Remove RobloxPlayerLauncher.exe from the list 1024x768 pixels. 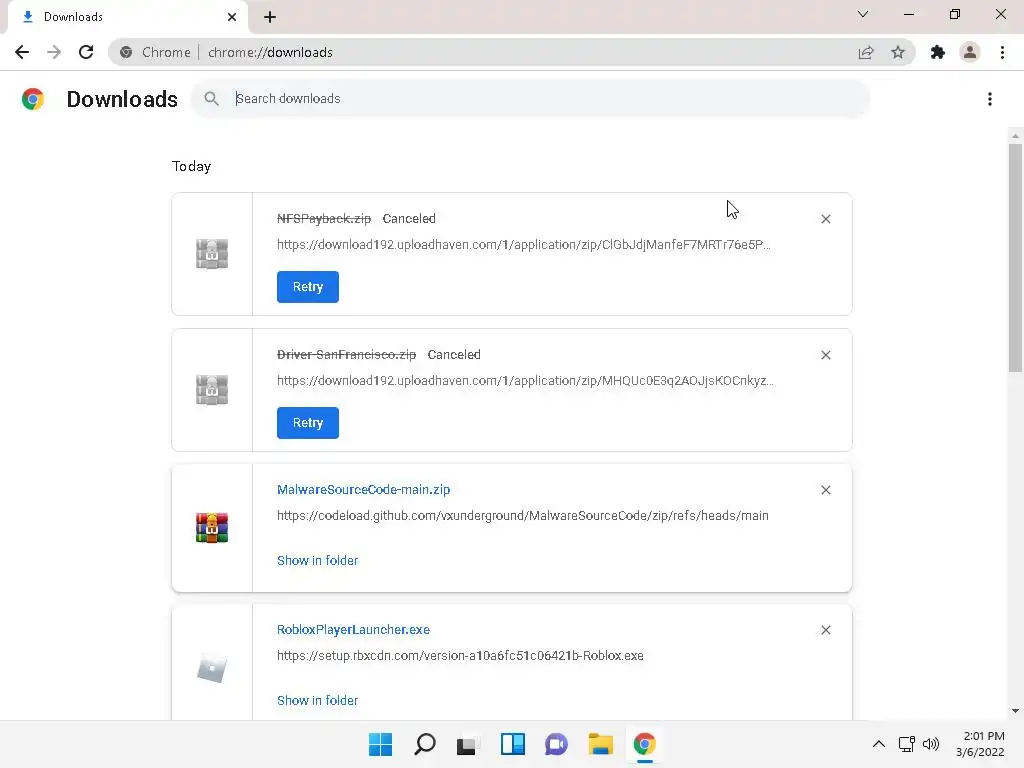click(825, 630)
